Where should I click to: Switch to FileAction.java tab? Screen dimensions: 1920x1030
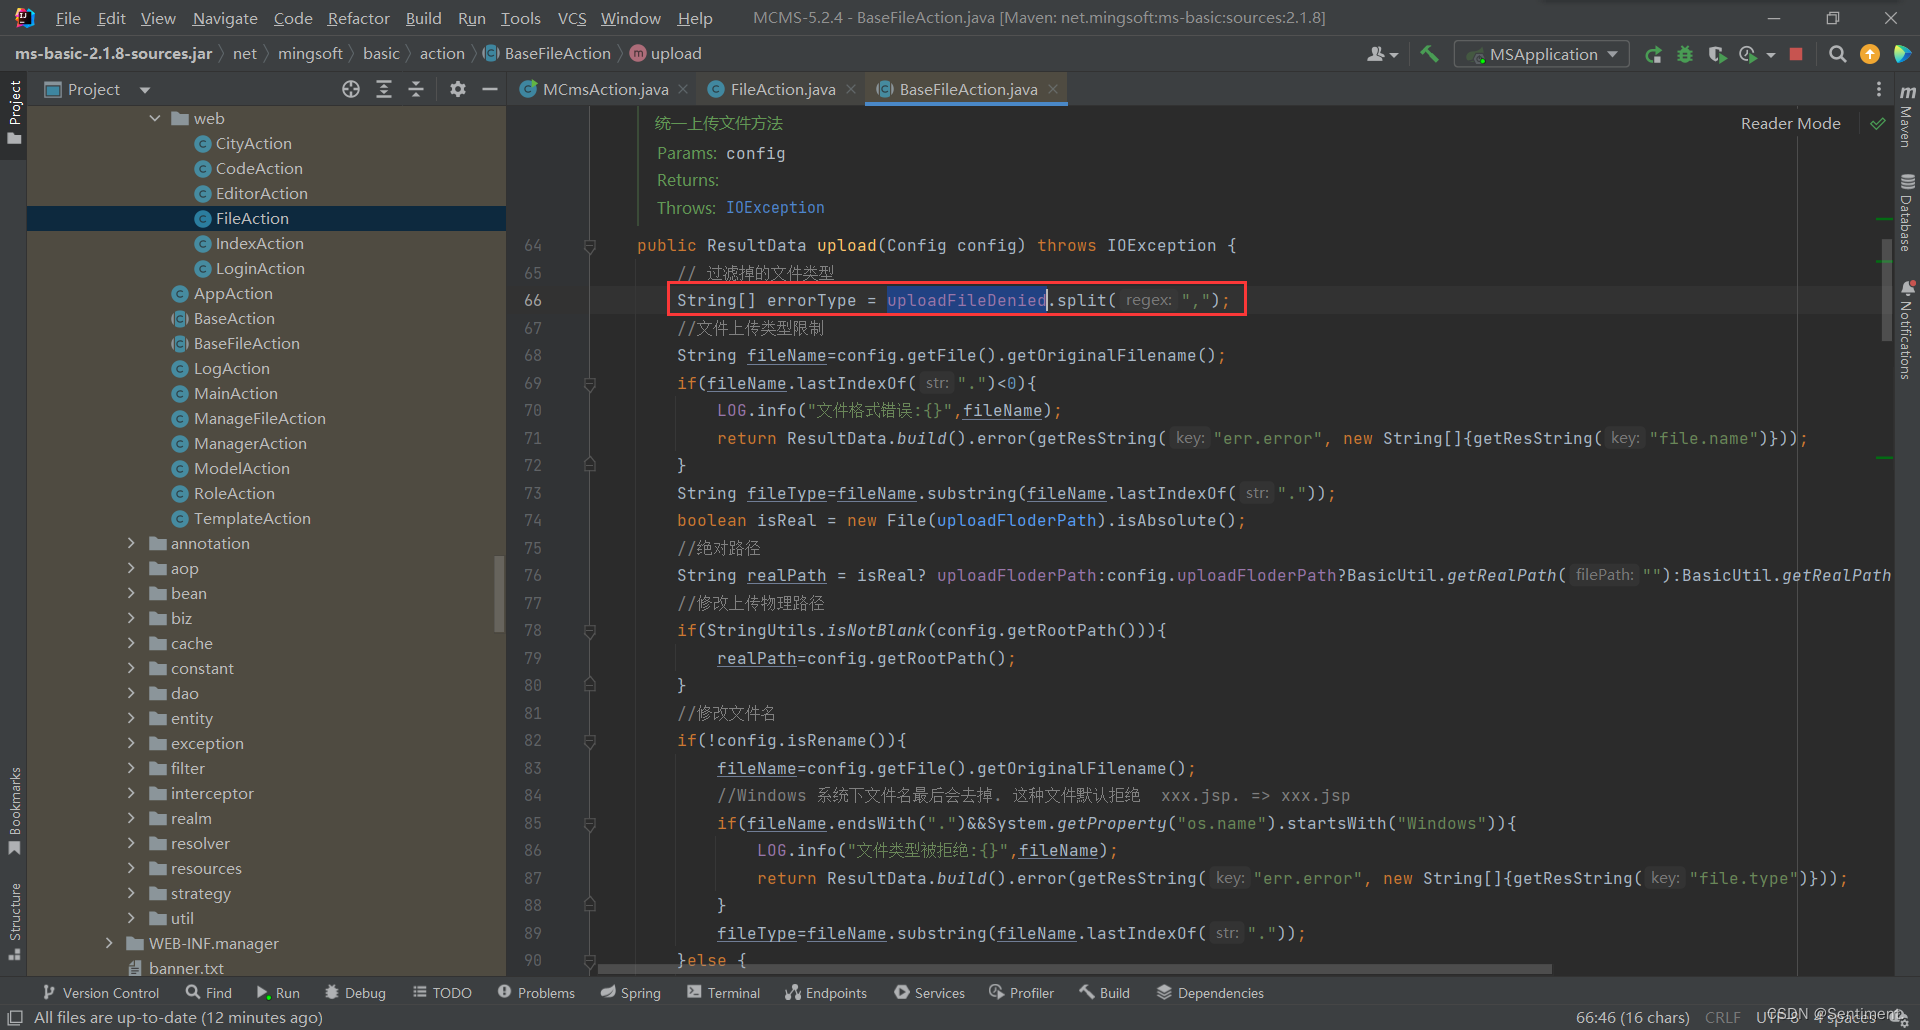coord(782,90)
